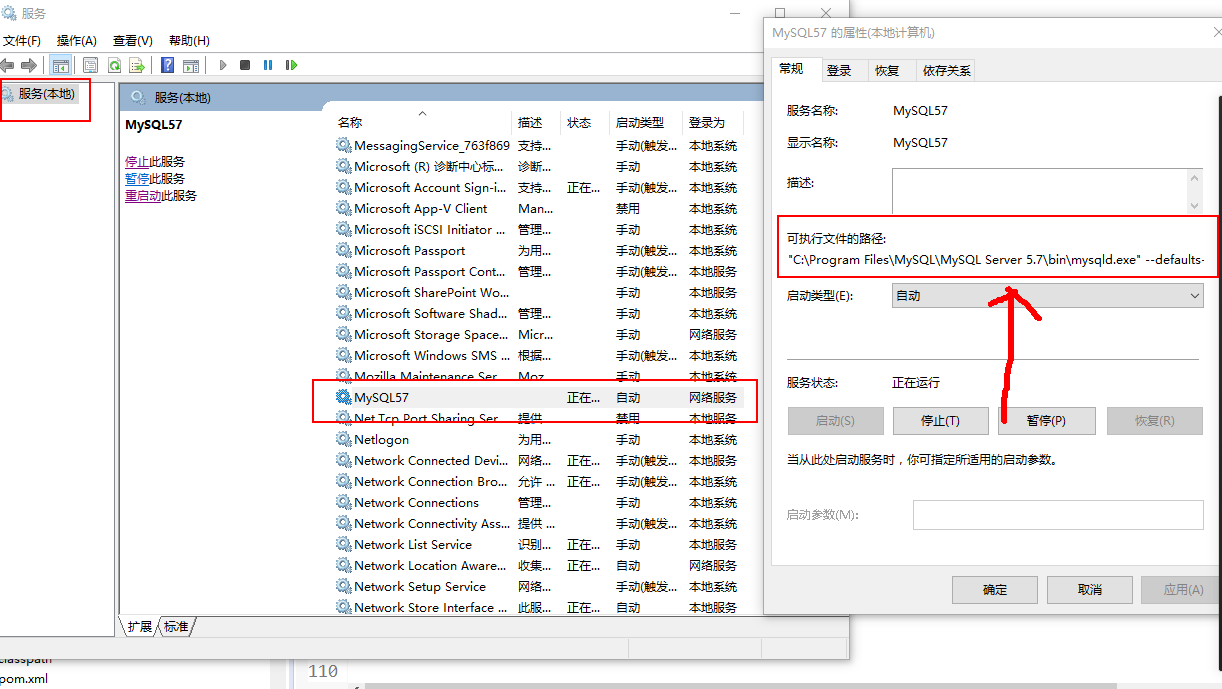Click the gear icon of Microsoft iSCSI Initiator
The width and height of the screenshot is (1222, 689).
(344, 229)
